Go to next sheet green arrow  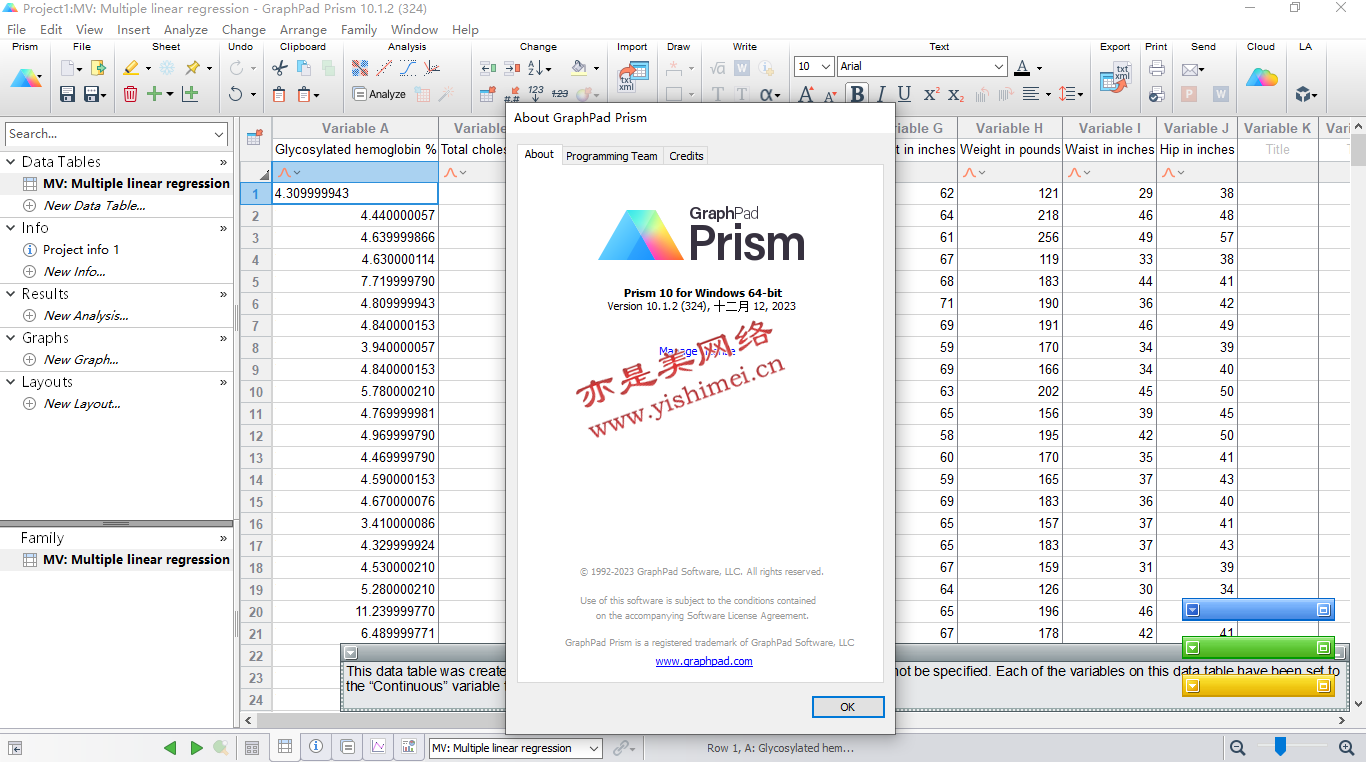pyautogui.click(x=196, y=747)
